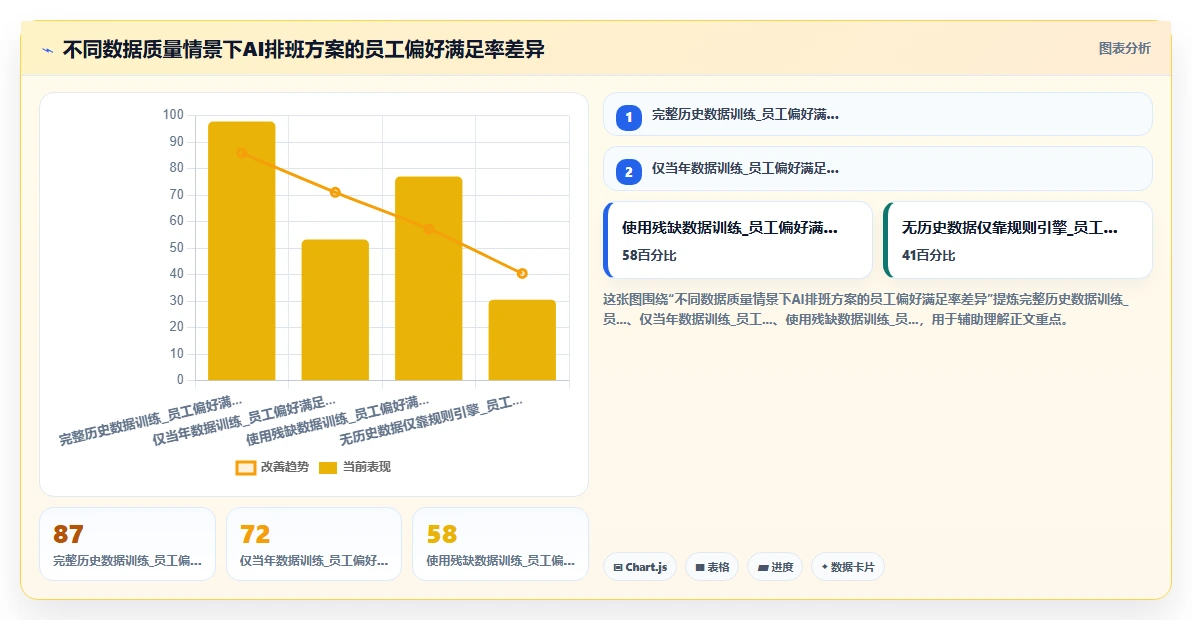Click the 无历史数据仅靠规则引擎 41百分比 card
This screenshot has height=620, width=1192.
point(1018,240)
